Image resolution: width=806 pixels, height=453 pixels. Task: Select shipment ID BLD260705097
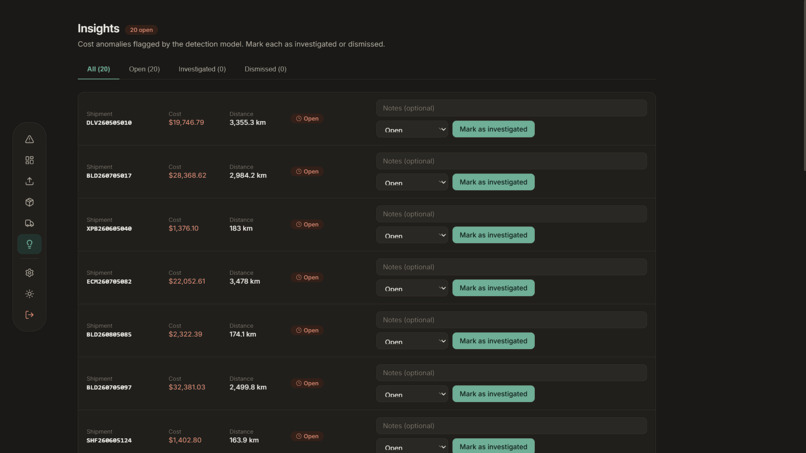(109, 388)
